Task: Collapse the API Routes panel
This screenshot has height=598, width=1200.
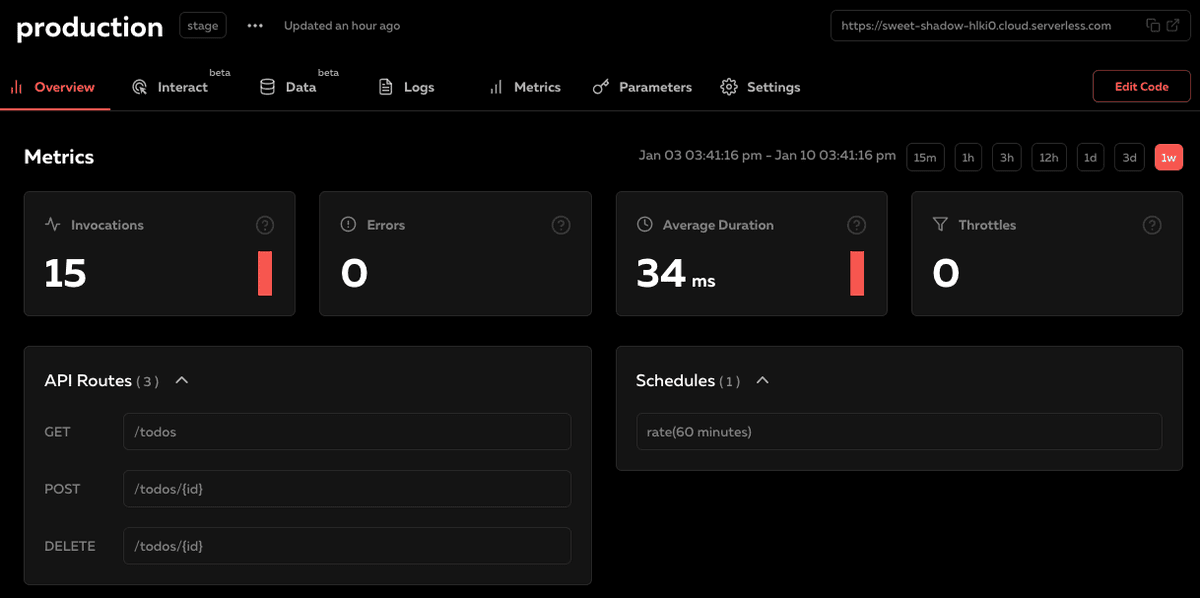Action: (181, 380)
